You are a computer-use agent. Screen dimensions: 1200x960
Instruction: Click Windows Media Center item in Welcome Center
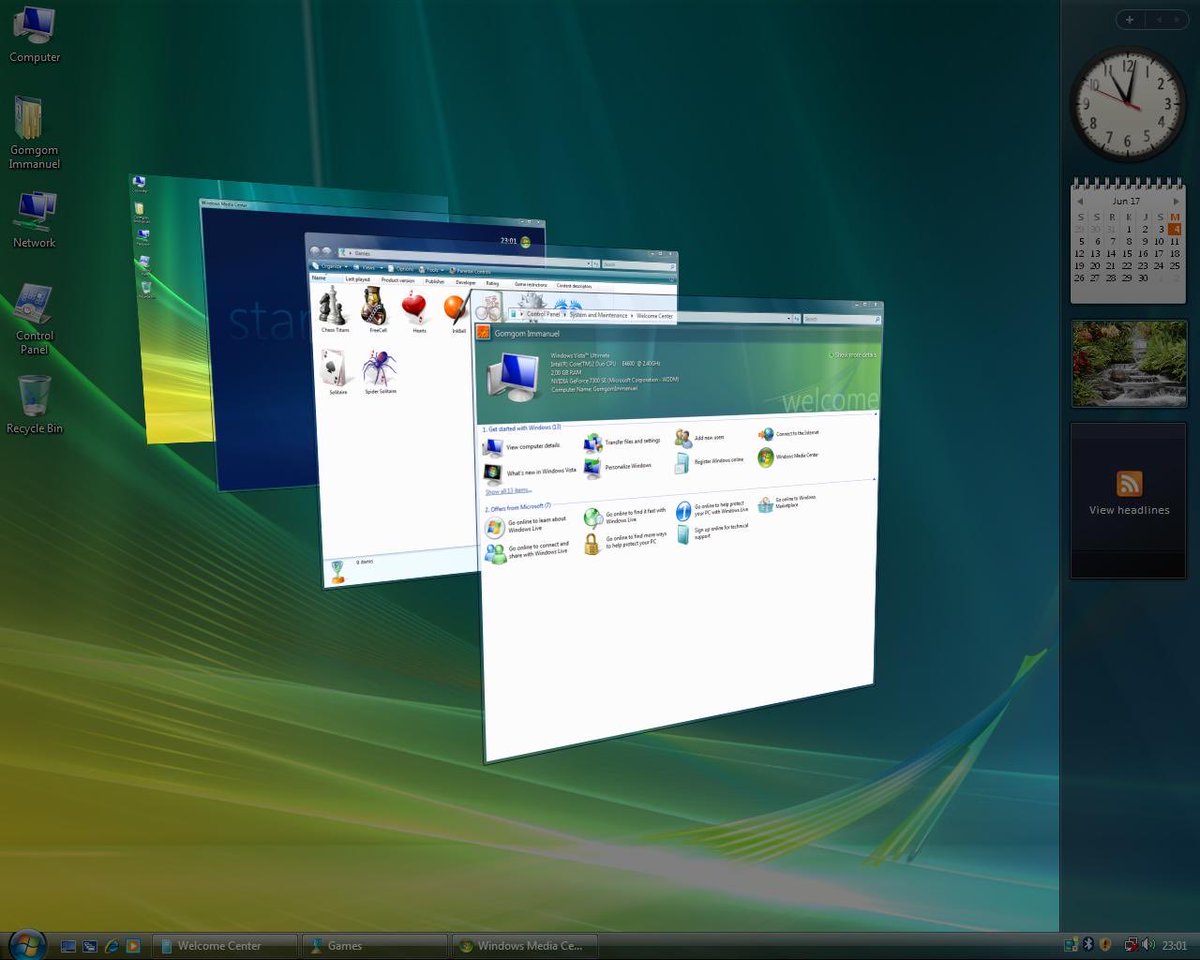coord(789,457)
